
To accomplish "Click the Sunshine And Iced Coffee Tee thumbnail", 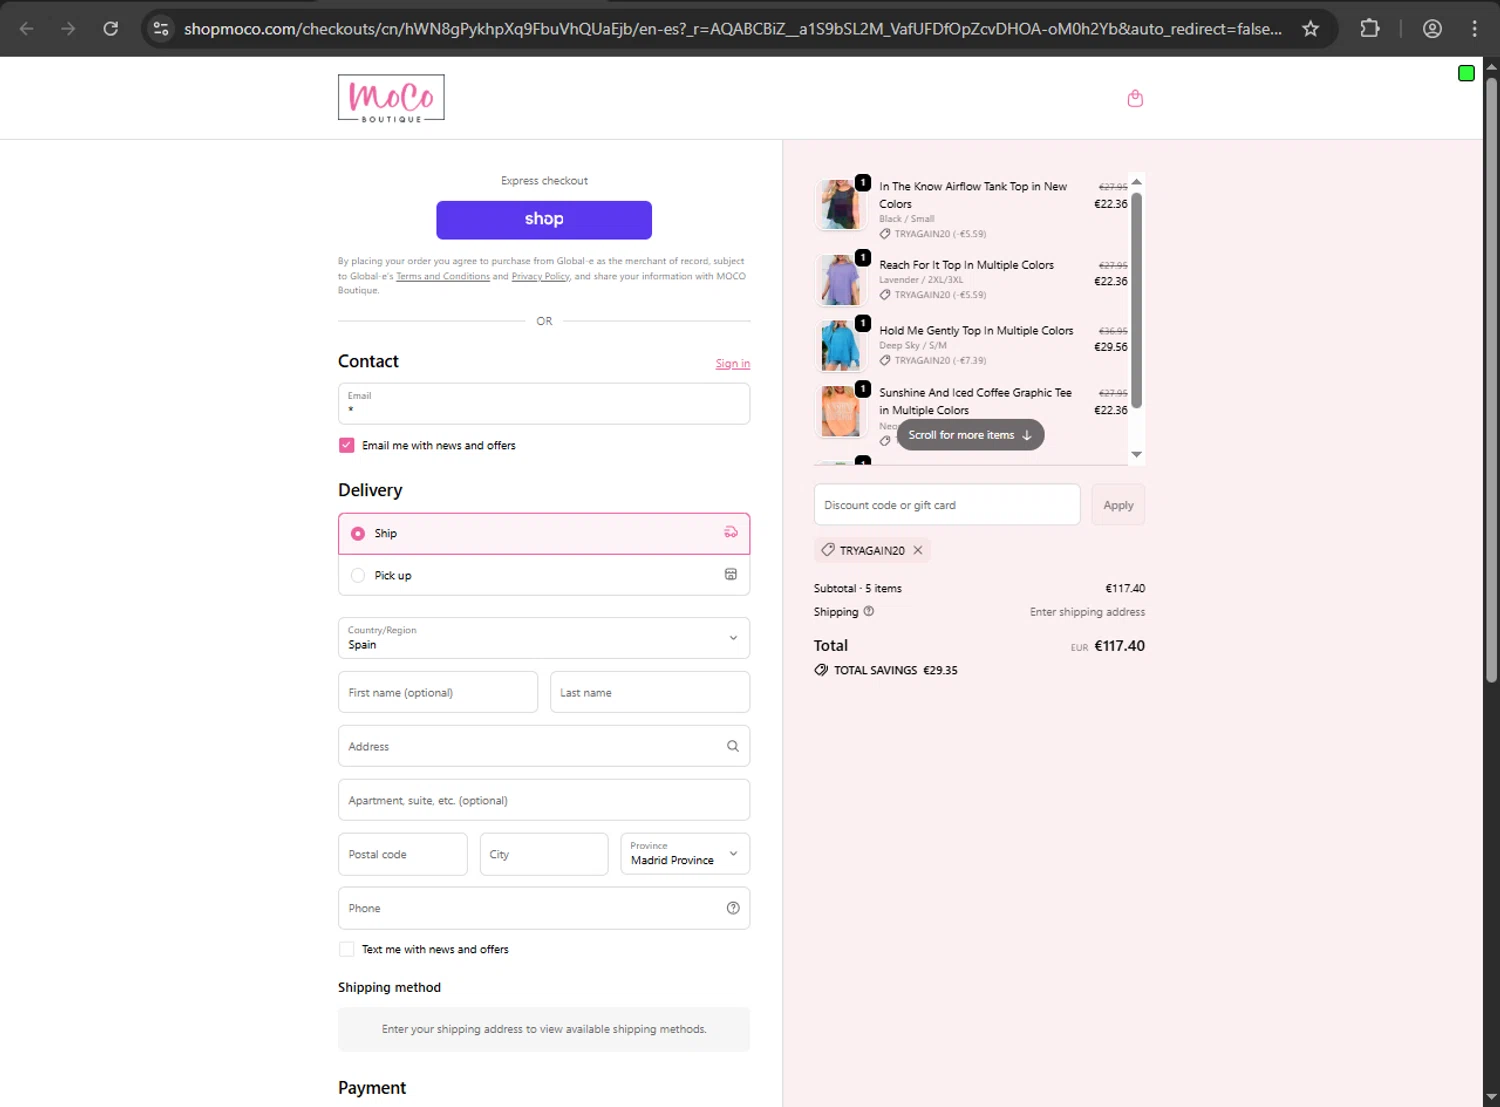I will [x=840, y=411].
